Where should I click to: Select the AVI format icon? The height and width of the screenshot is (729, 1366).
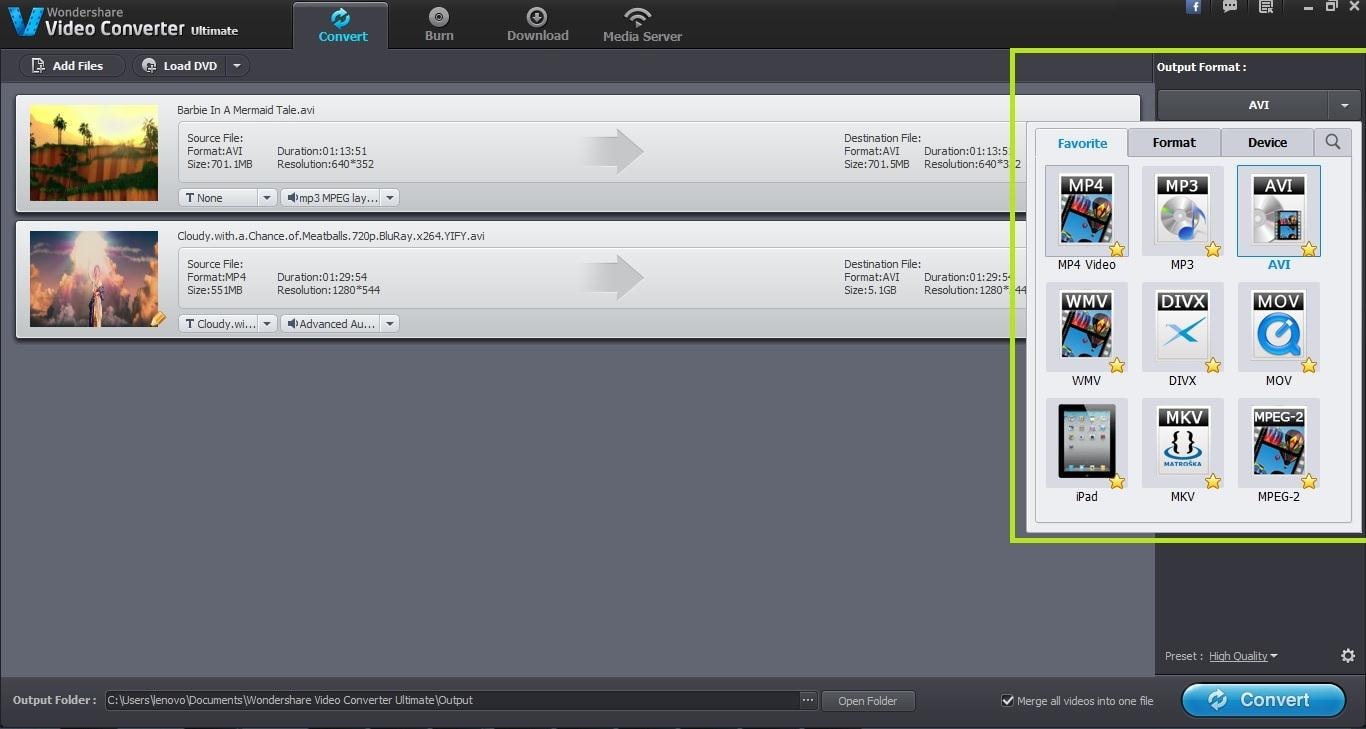1278,212
